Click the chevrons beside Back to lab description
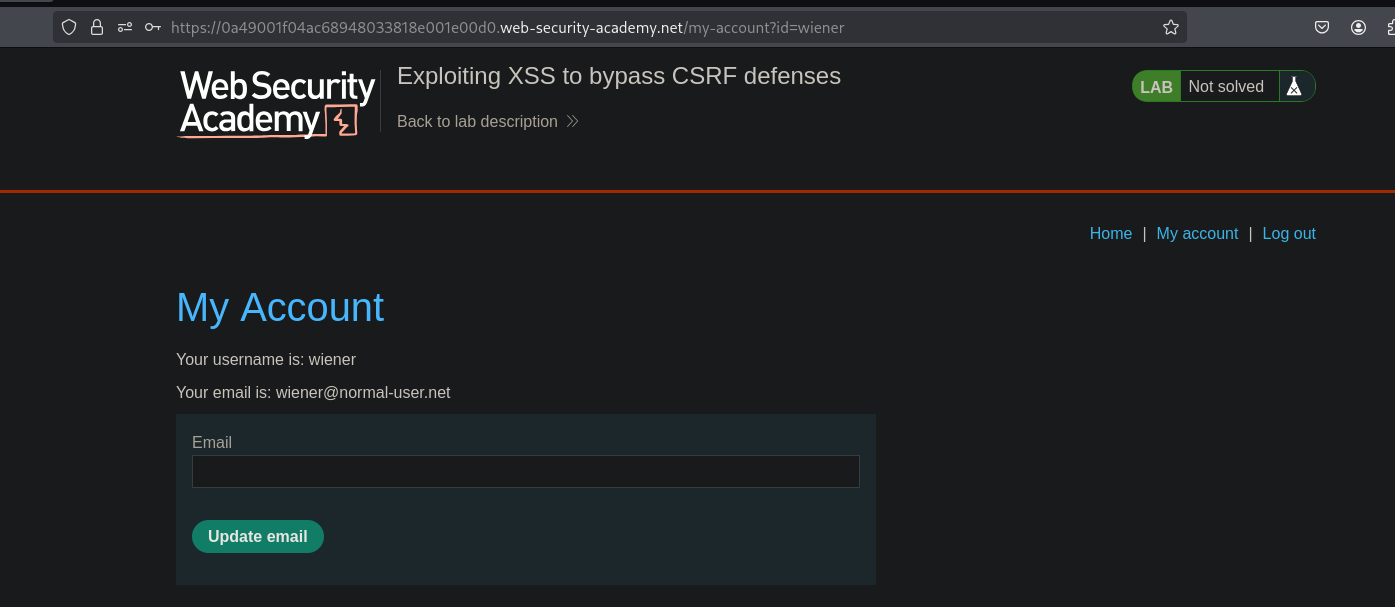 point(572,122)
